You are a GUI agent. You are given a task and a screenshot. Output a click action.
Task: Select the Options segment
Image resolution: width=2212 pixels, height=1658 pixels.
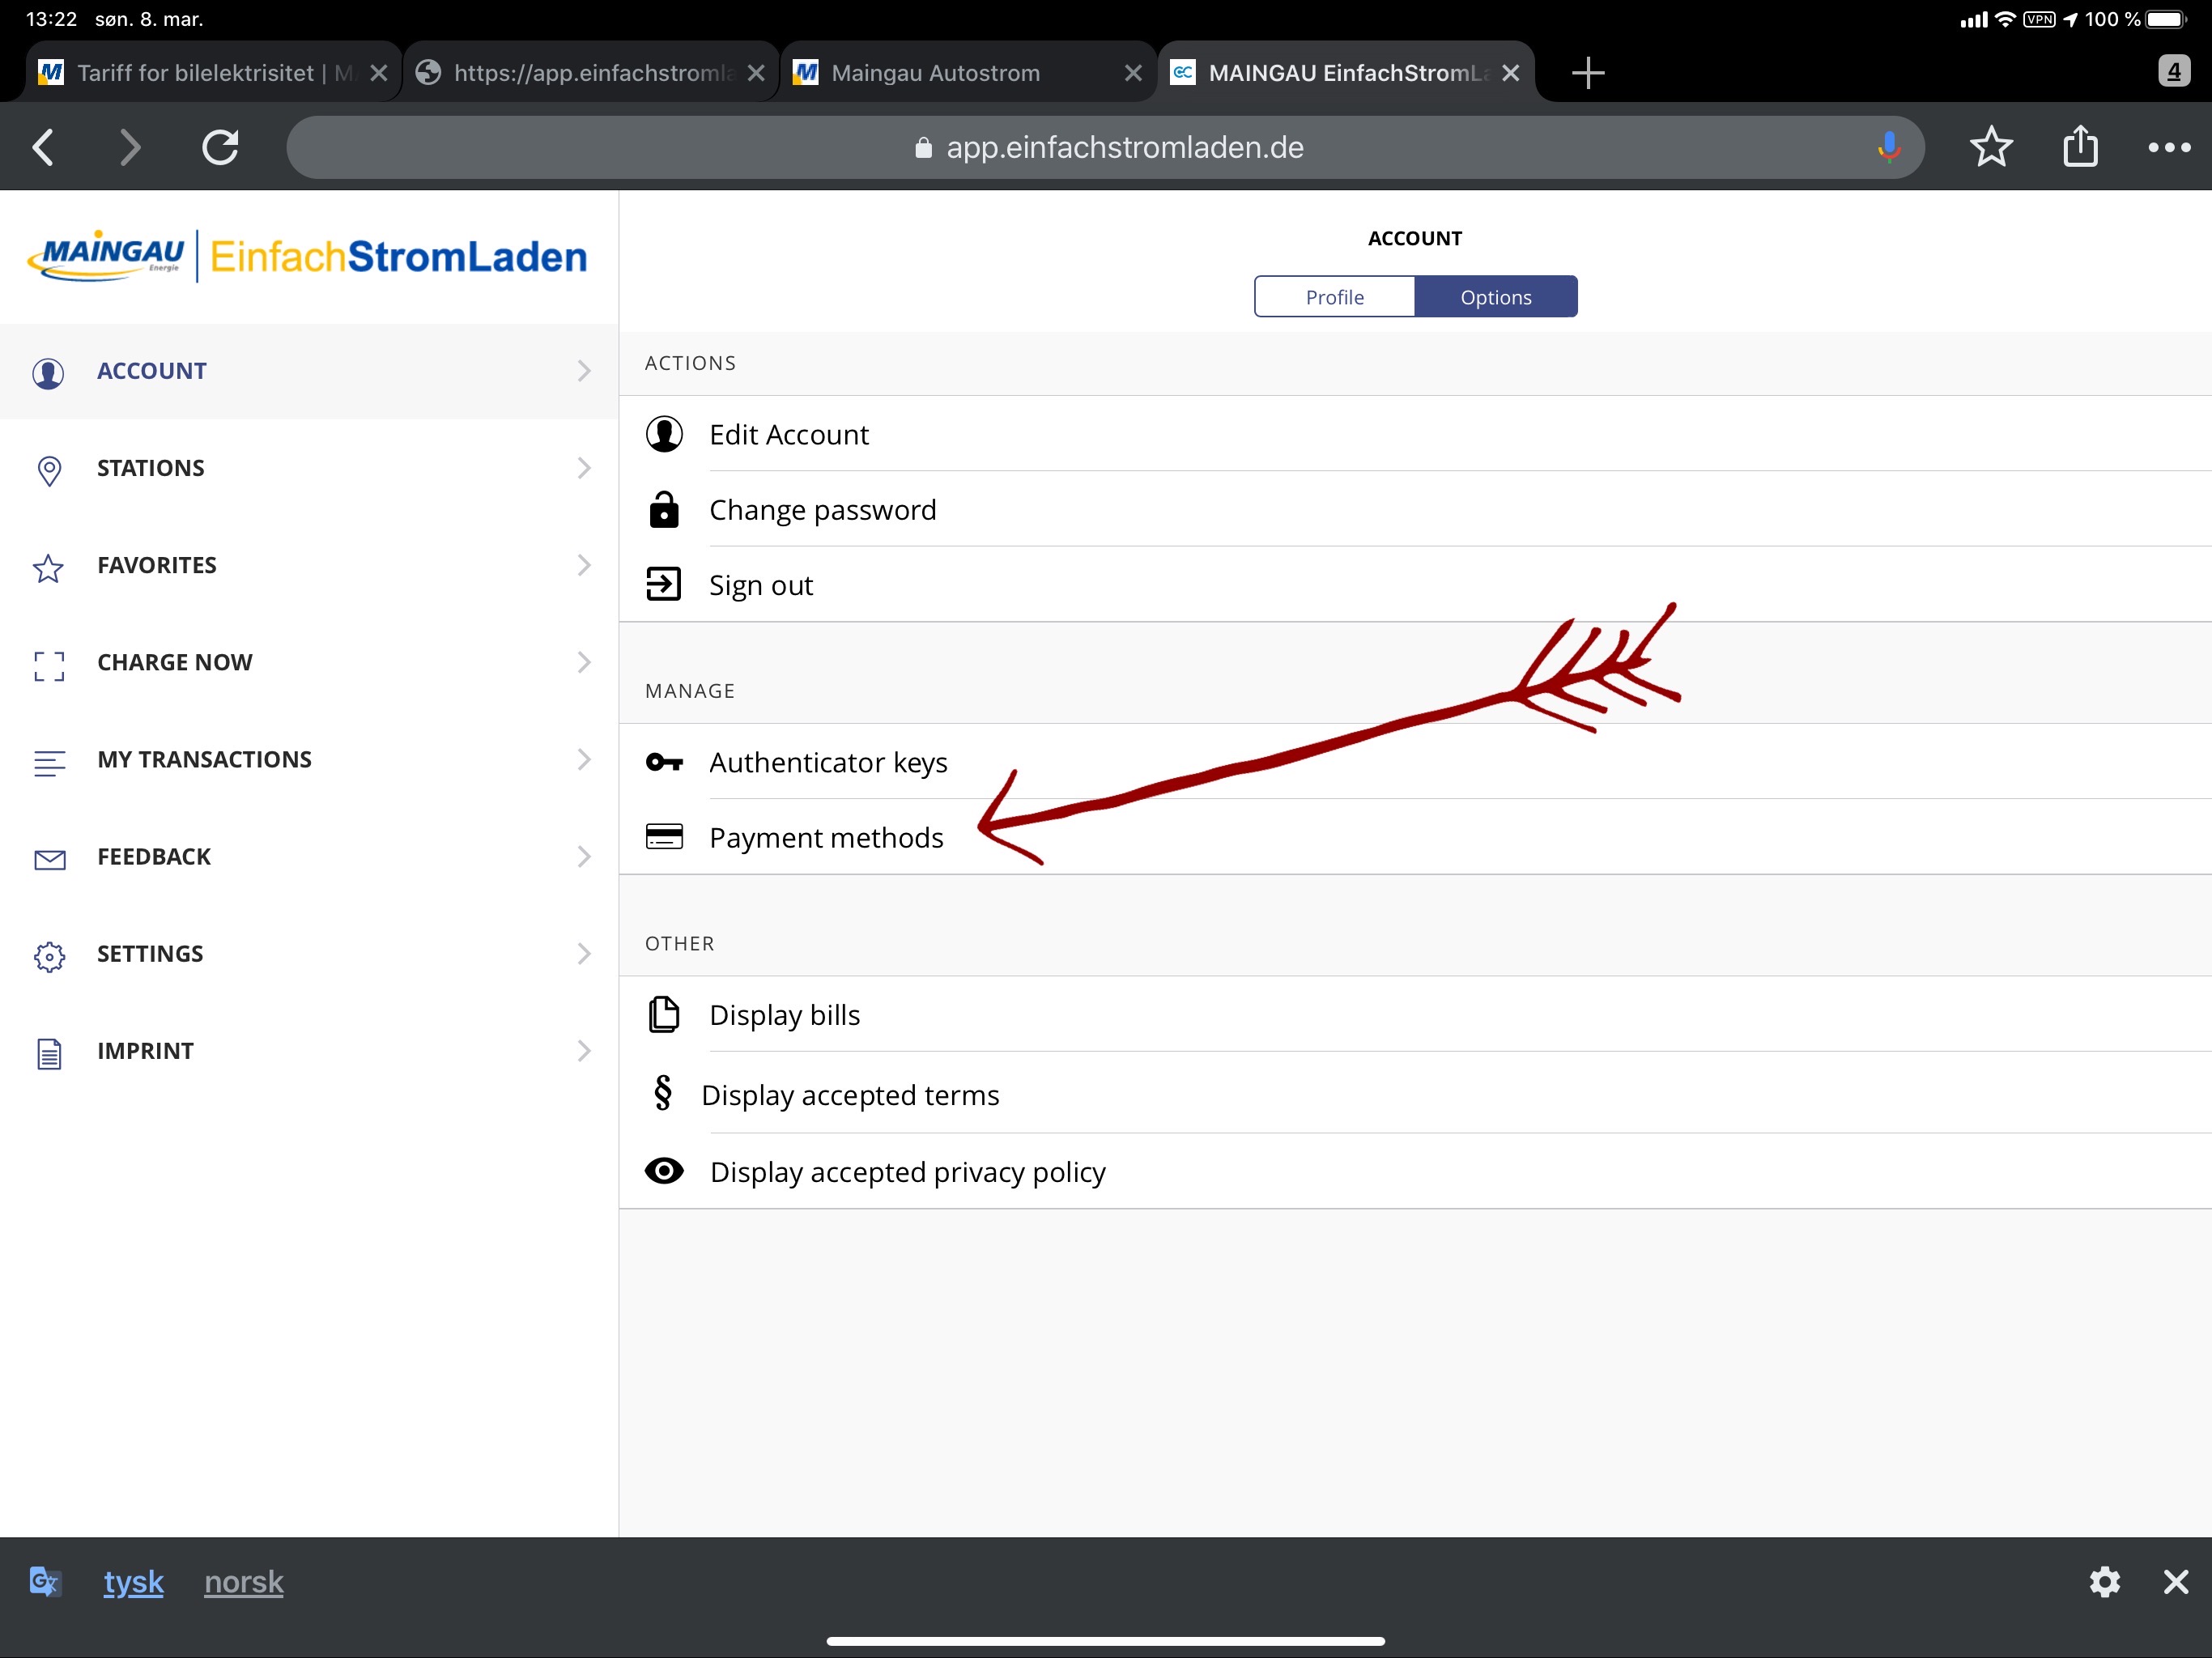(1495, 297)
